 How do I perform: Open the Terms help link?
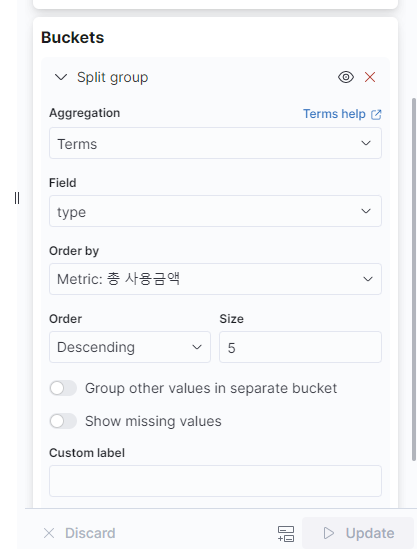(x=342, y=114)
